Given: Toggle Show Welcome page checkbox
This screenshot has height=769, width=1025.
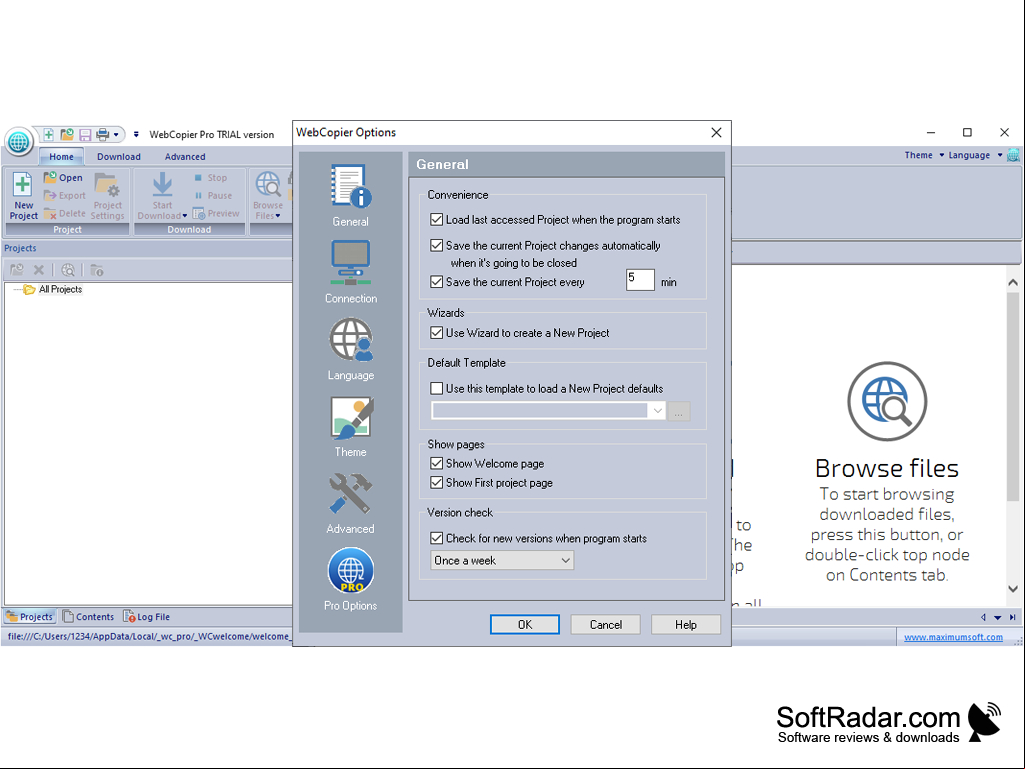Looking at the screenshot, I should coord(437,464).
